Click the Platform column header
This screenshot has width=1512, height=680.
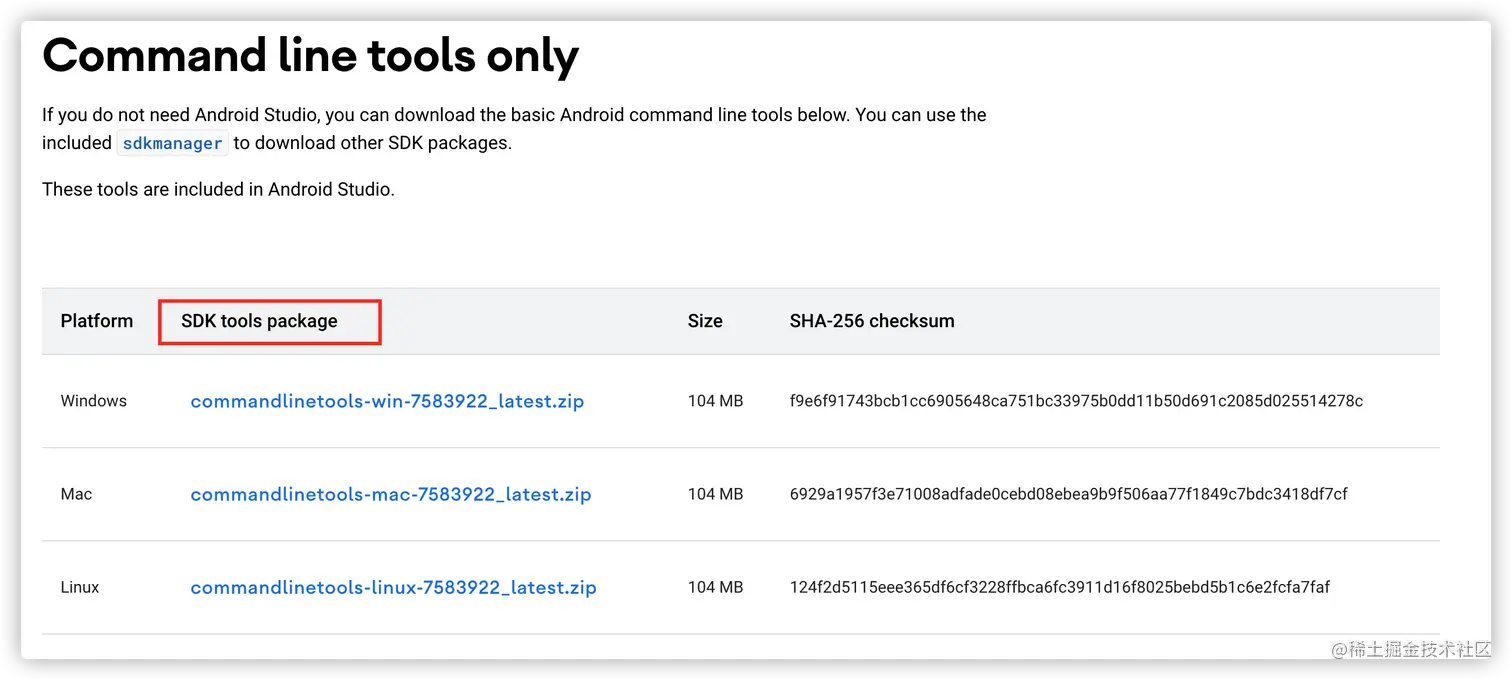pos(97,321)
